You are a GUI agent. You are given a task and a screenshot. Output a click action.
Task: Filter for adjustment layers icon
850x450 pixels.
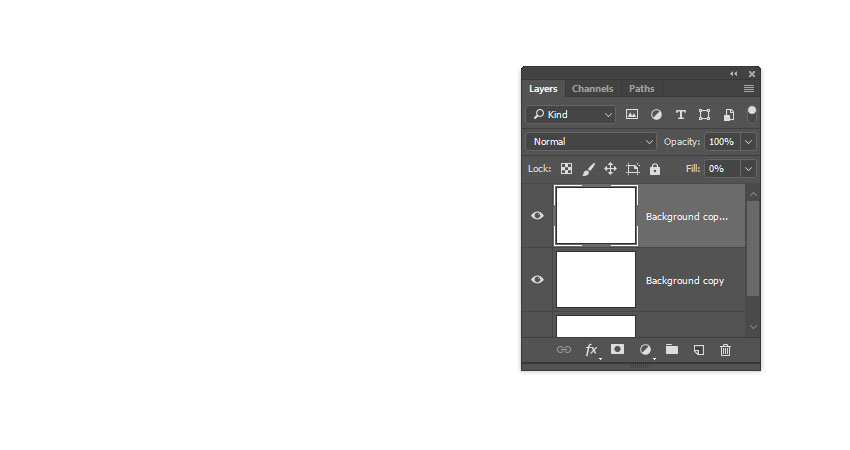tap(656, 114)
